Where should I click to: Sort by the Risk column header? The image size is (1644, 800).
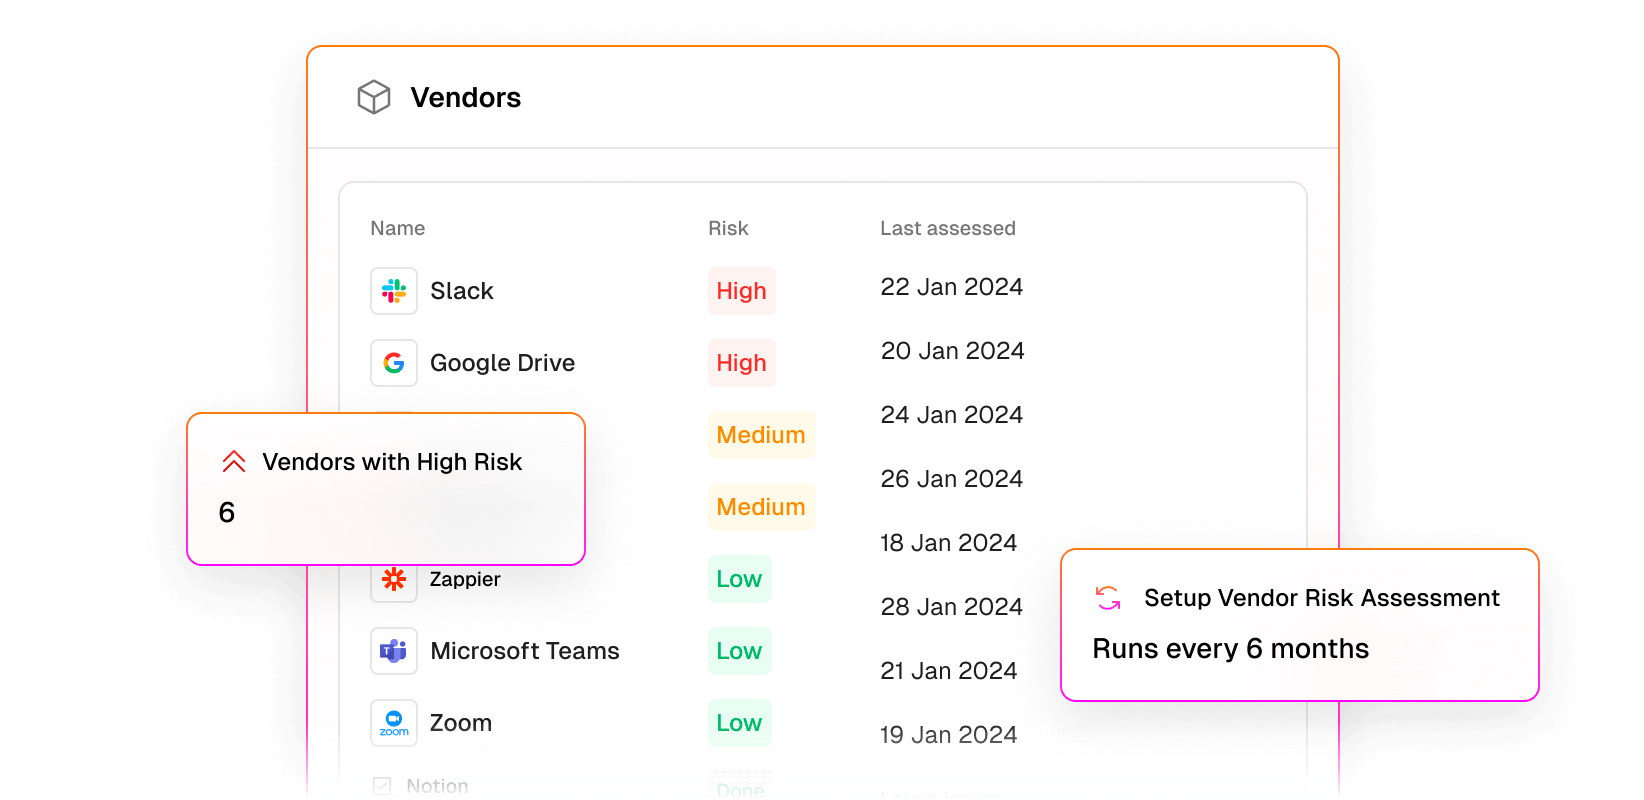click(x=728, y=228)
